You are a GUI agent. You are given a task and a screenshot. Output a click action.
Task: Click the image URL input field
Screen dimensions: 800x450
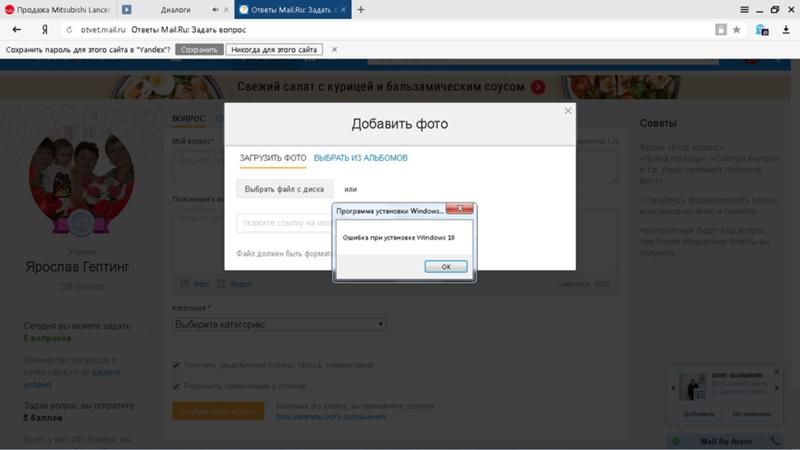point(284,223)
